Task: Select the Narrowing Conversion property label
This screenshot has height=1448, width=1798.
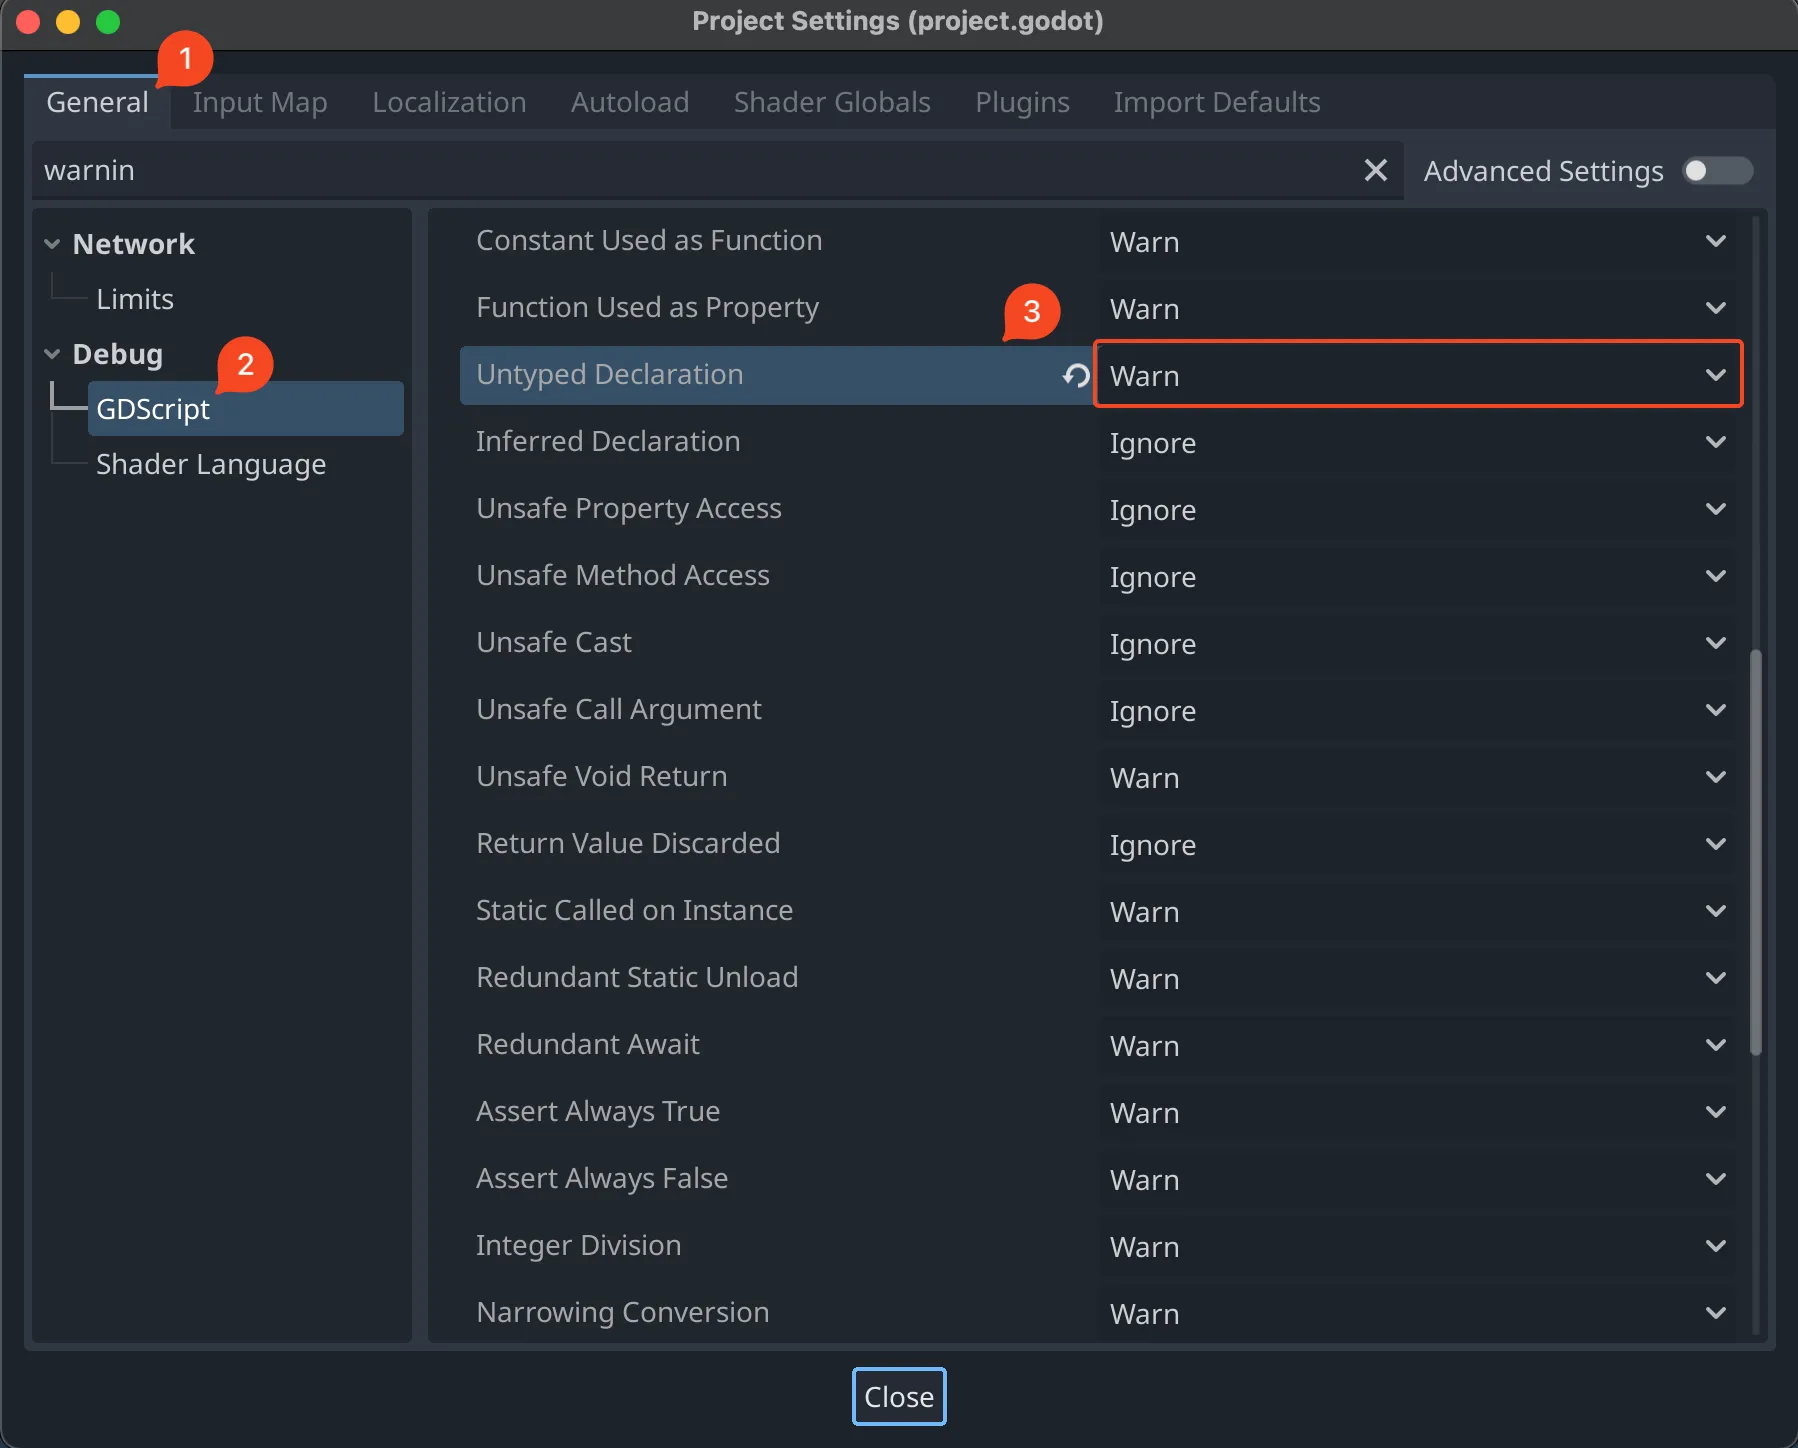Action: (x=623, y=1312)
